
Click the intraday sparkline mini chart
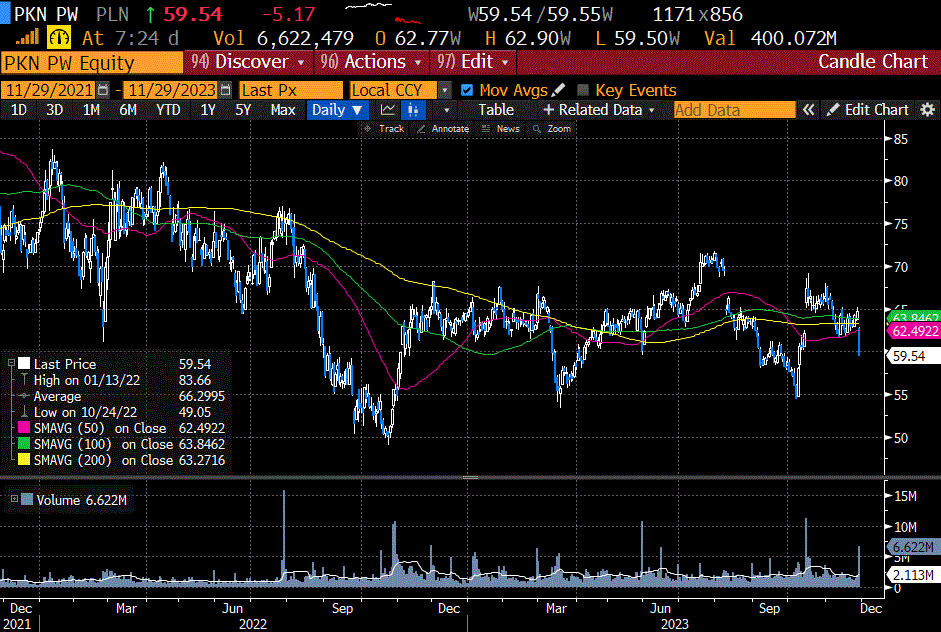tap(383, 13)
